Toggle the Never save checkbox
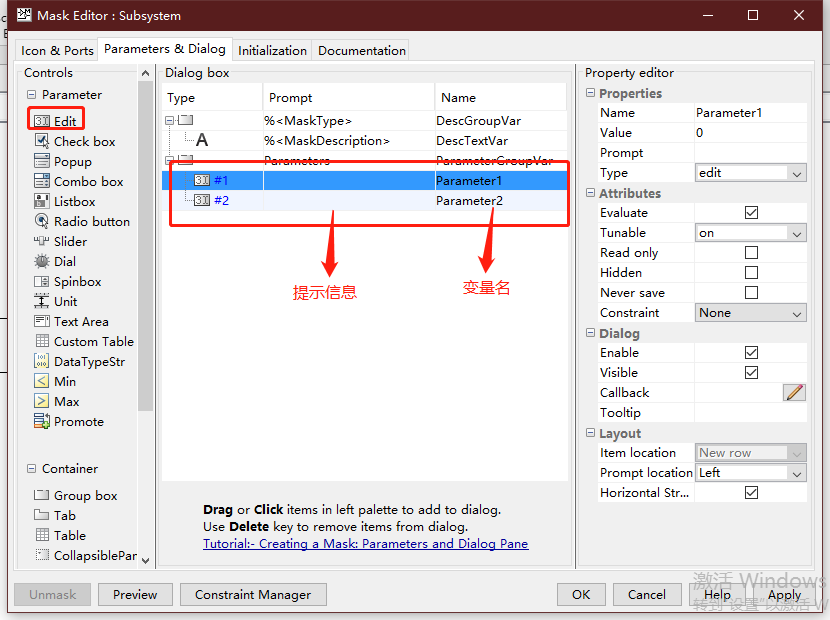 (x=751, y=293)
